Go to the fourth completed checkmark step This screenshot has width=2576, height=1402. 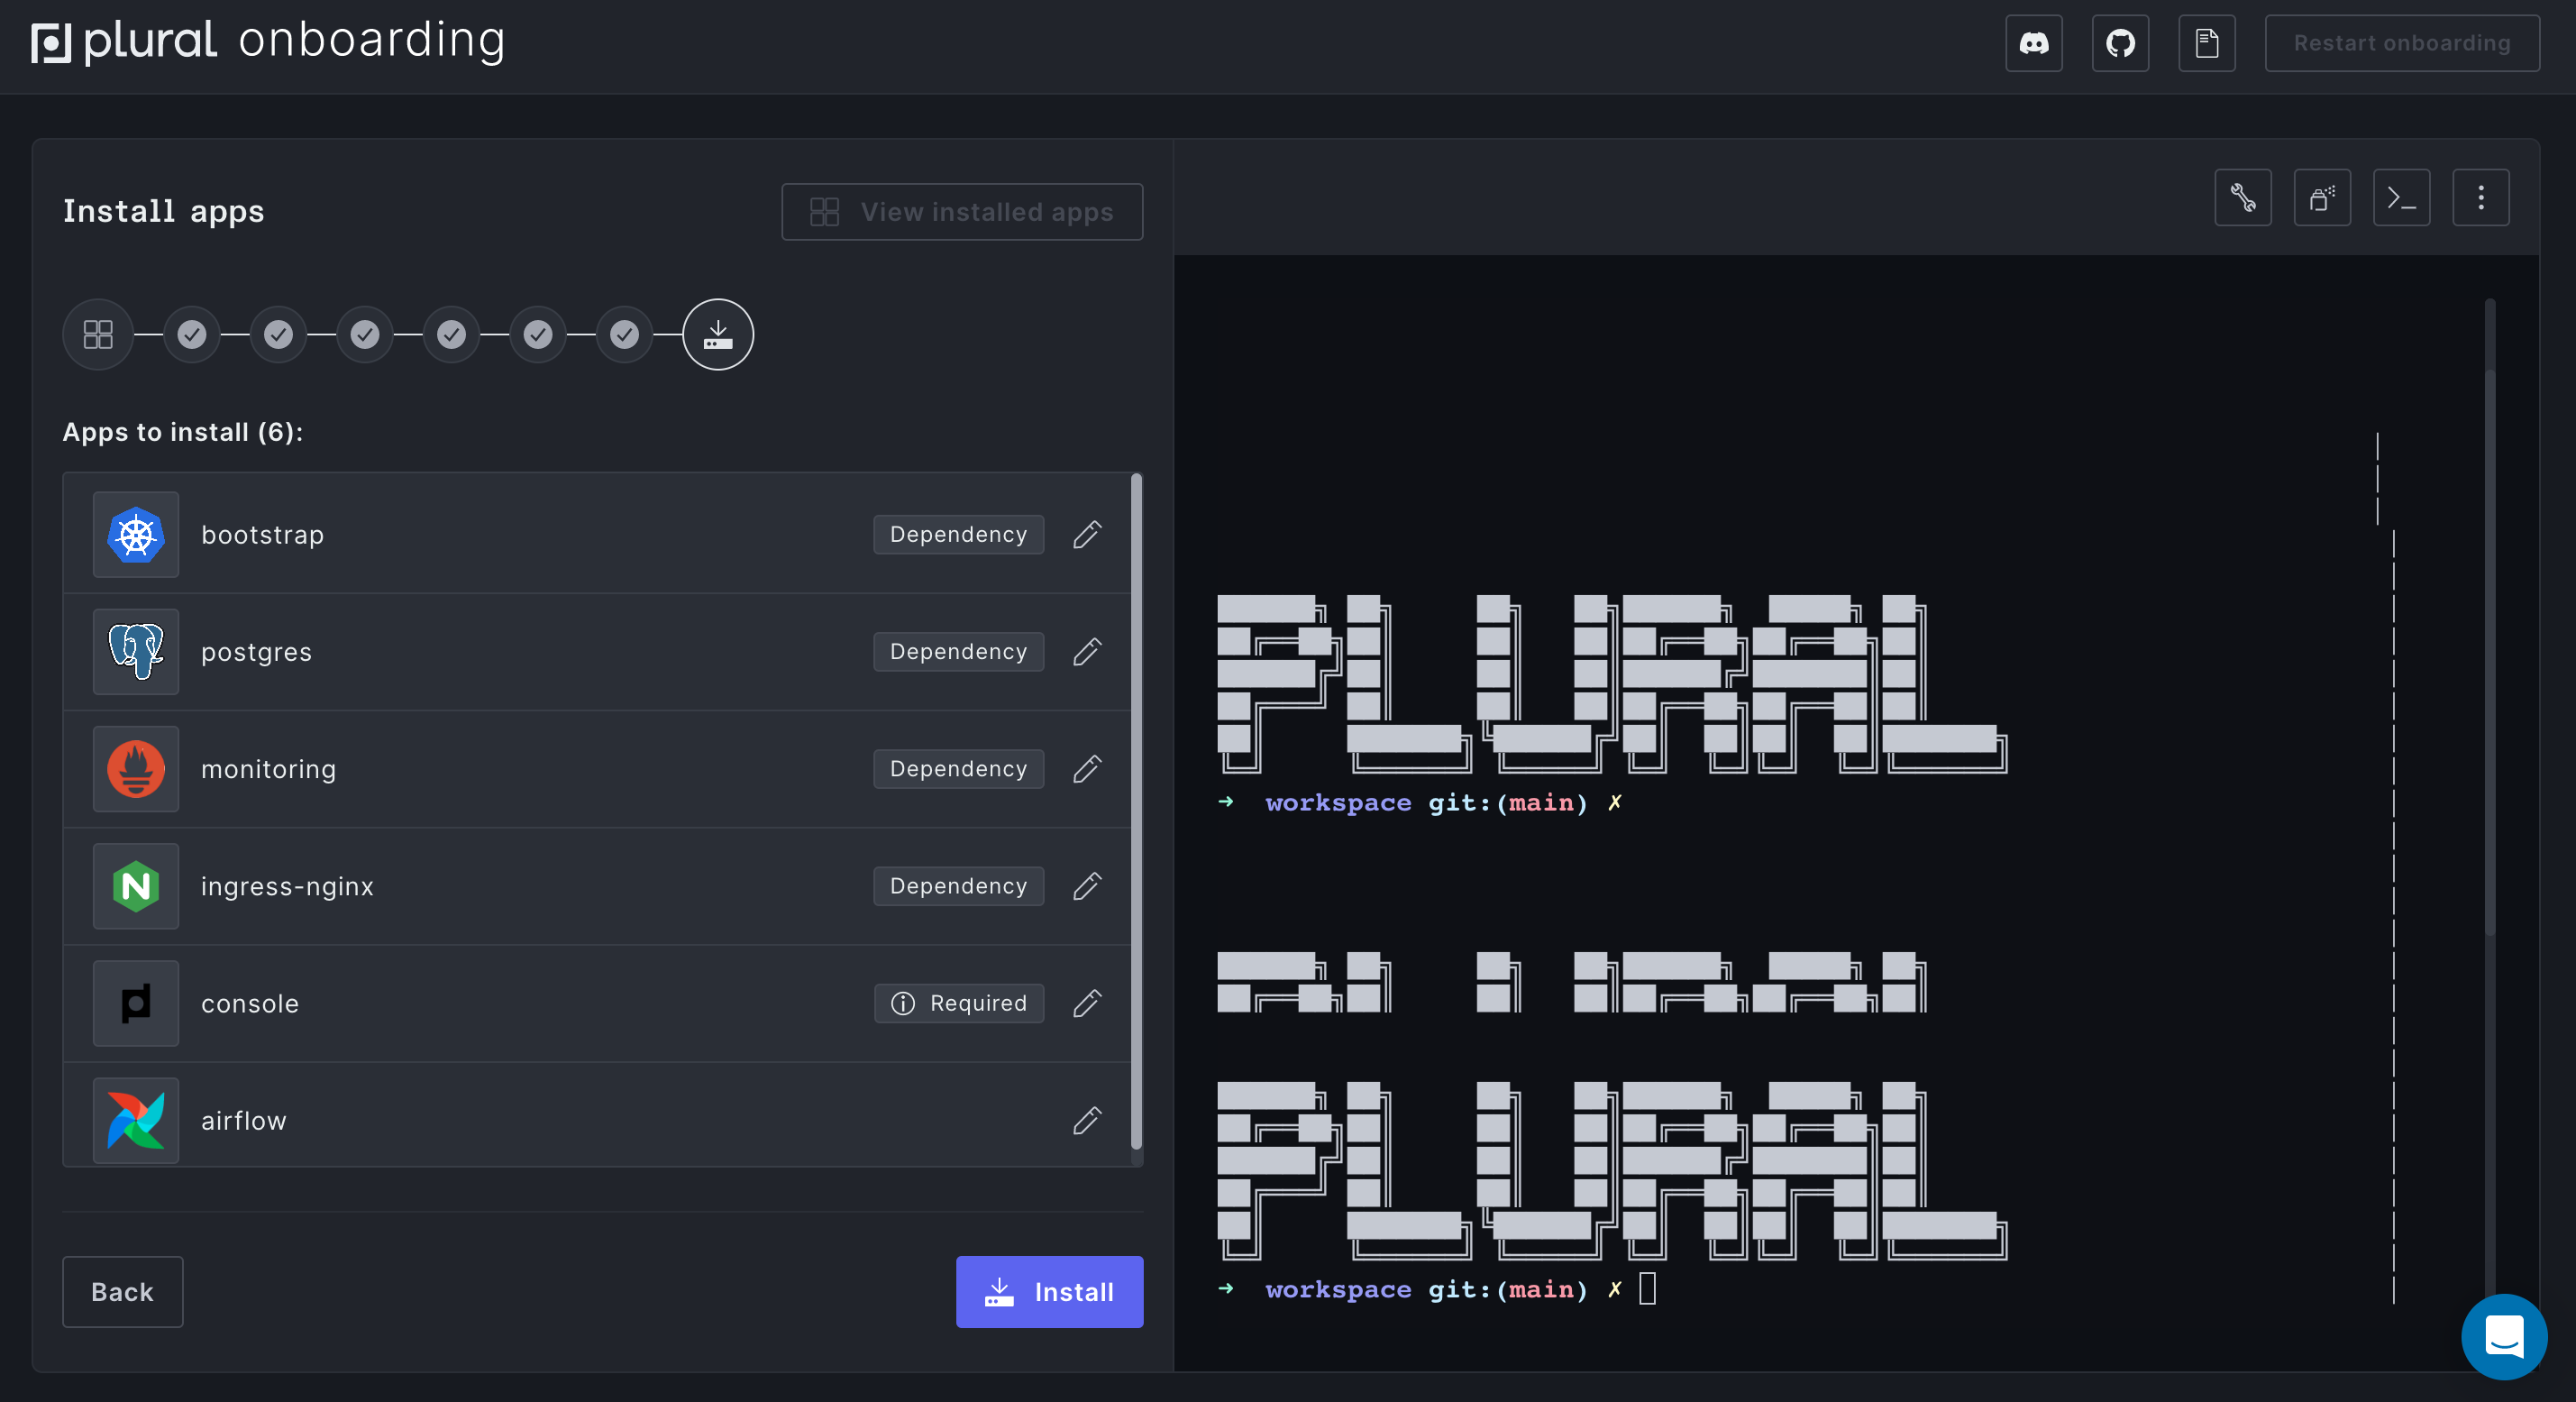point(451,334)
